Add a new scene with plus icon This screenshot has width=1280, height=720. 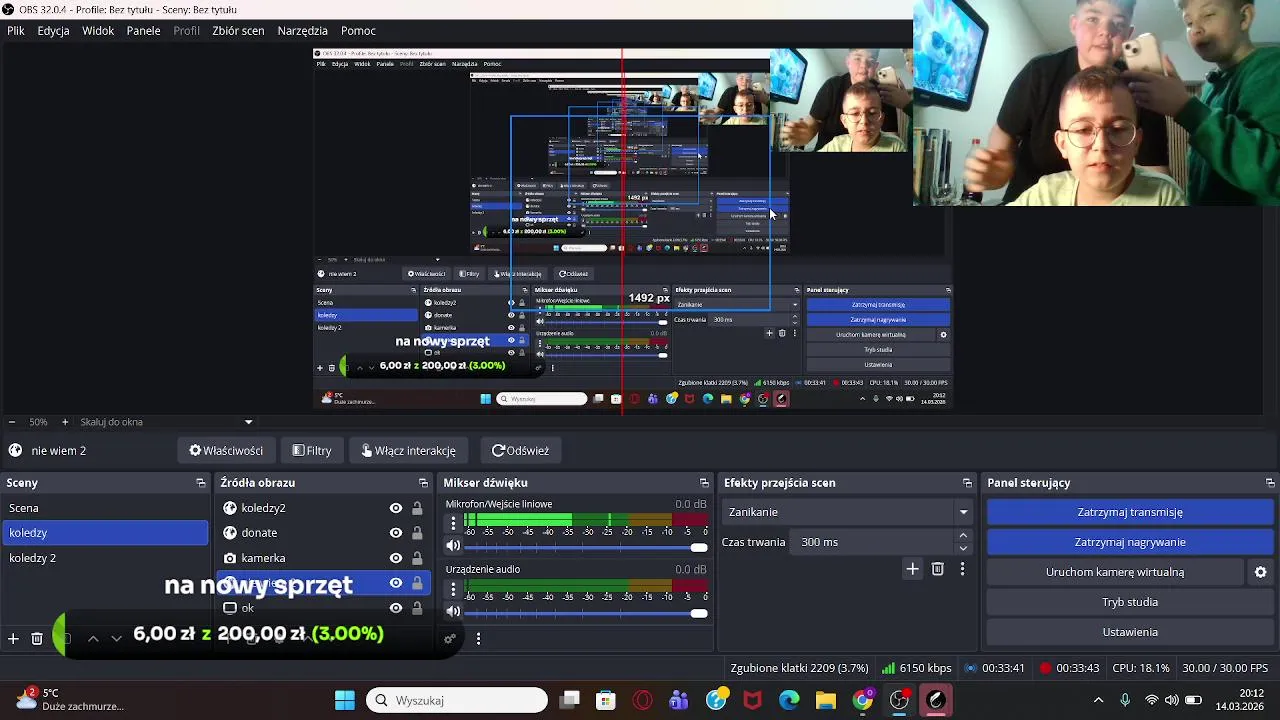click(x=13, y=638)
